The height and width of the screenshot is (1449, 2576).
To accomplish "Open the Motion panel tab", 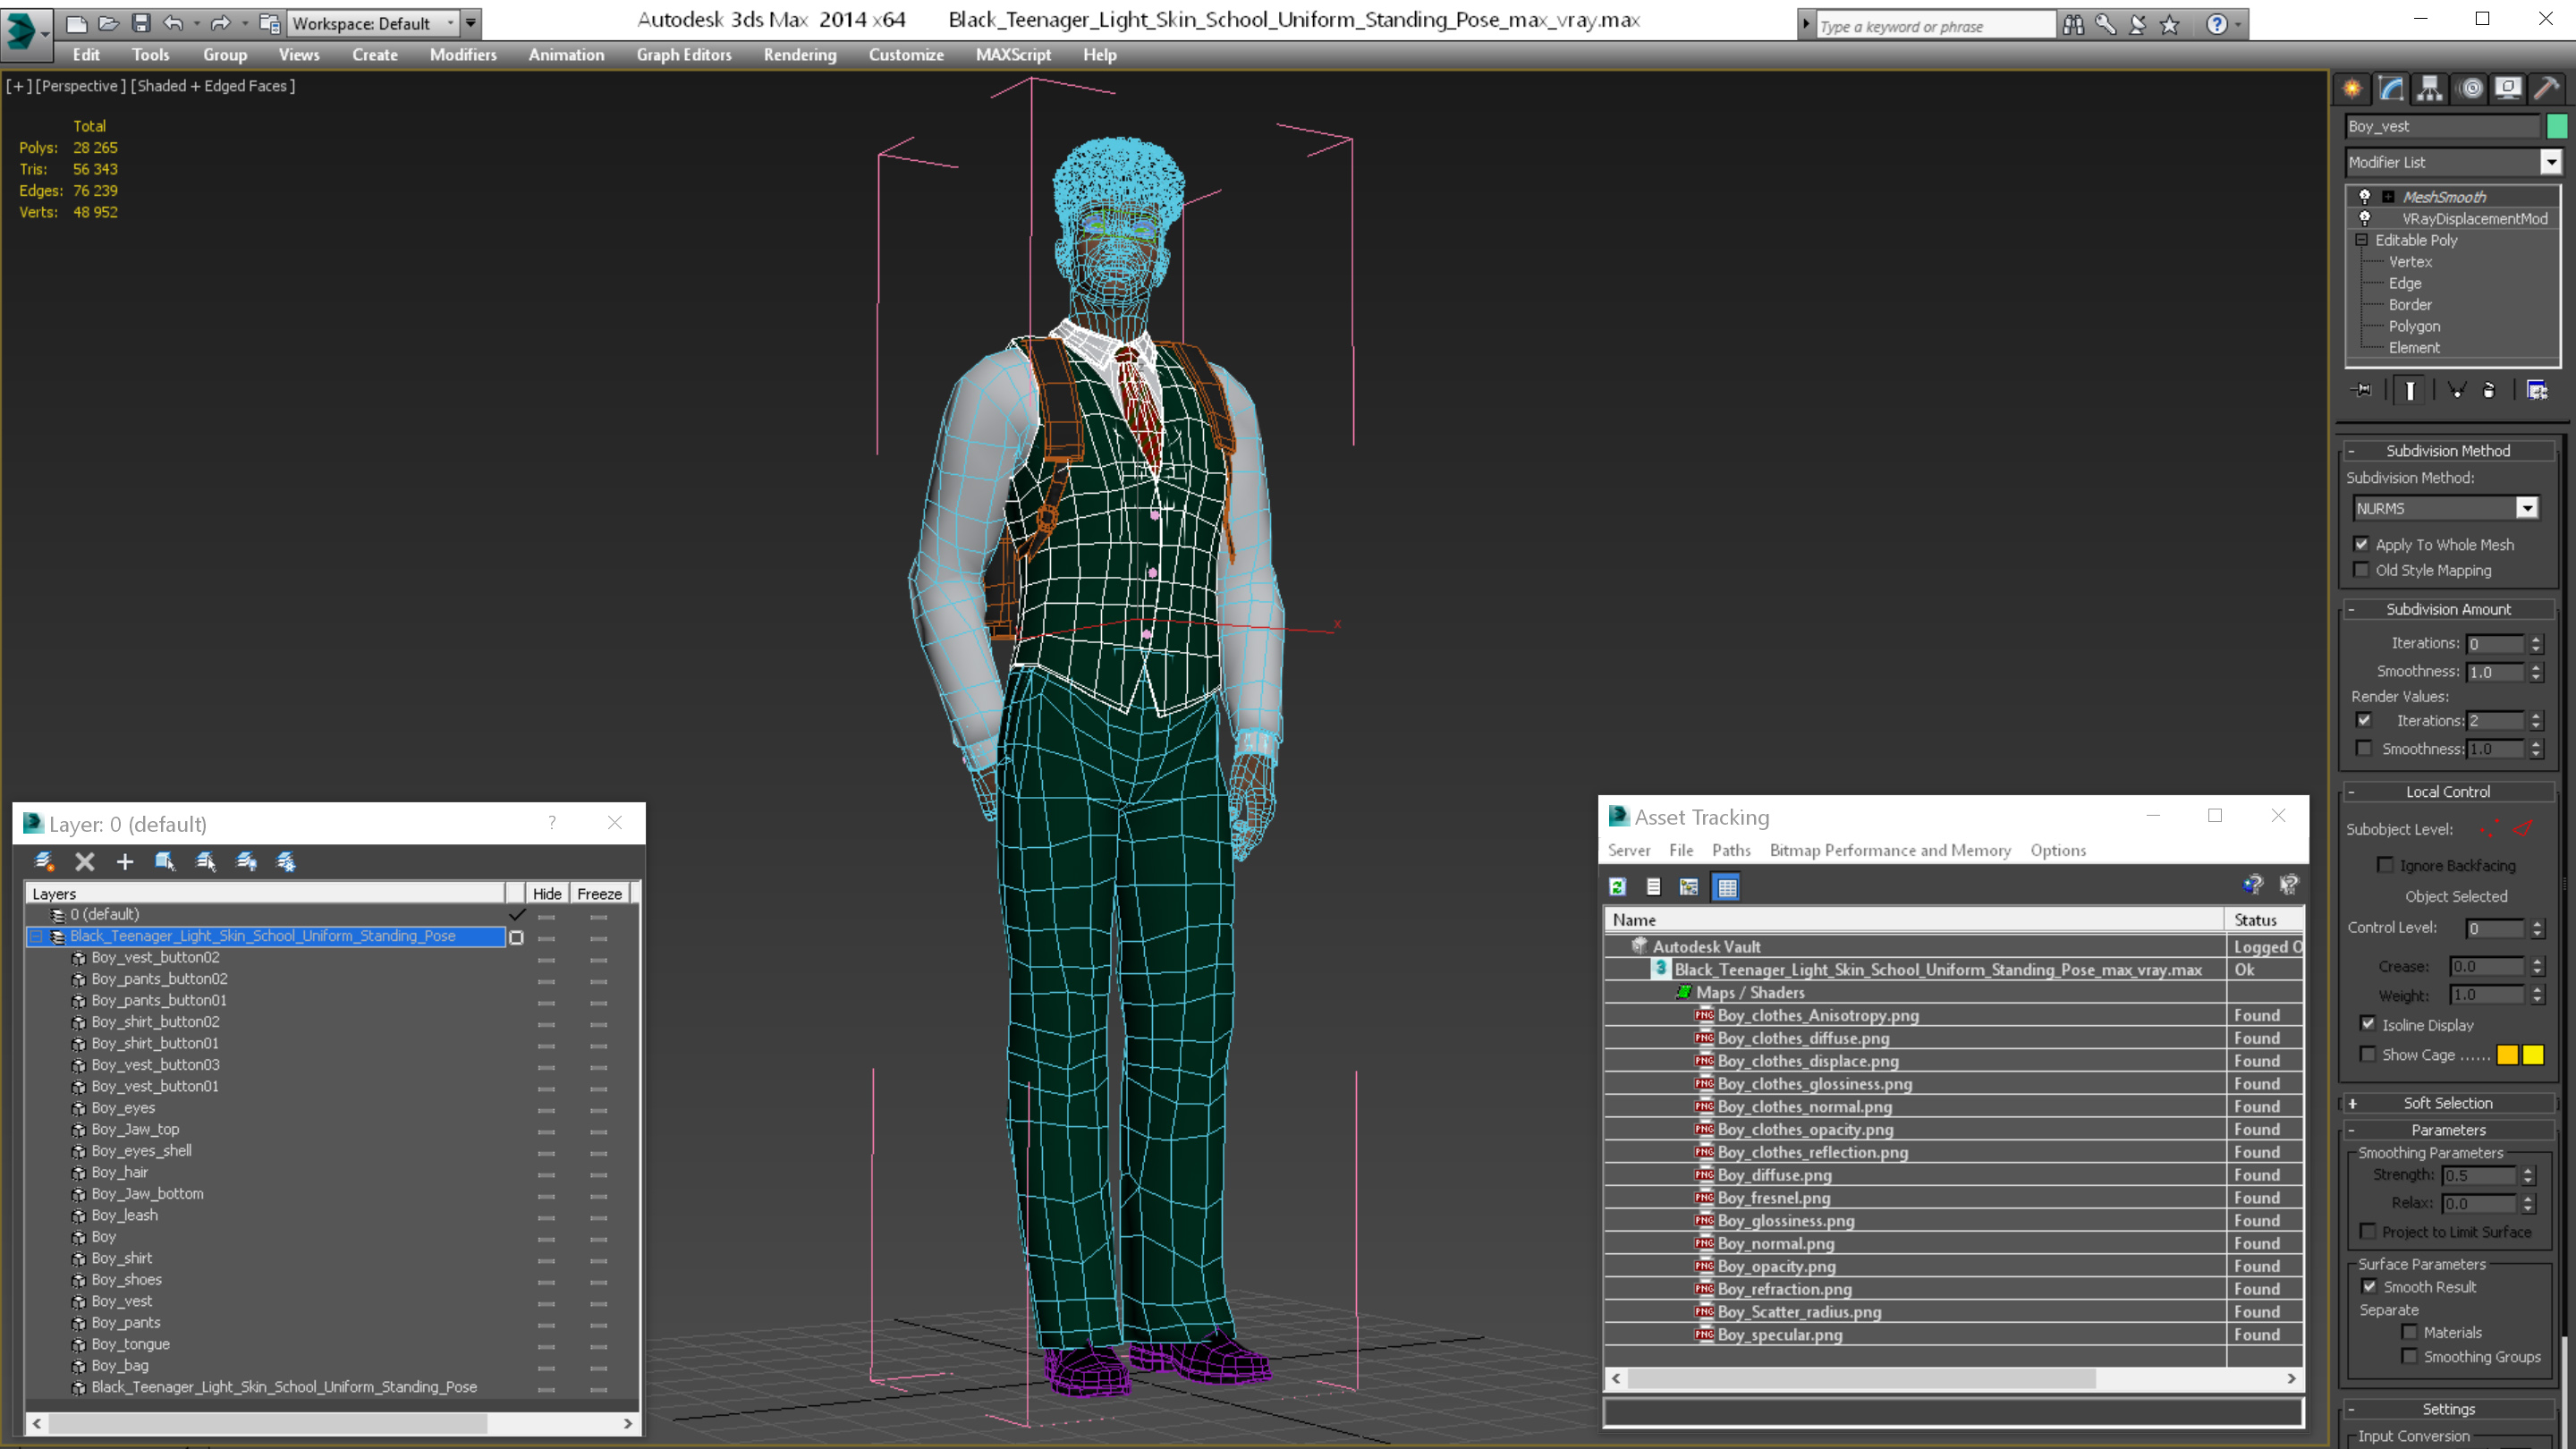I will [x=2470, y=88].
